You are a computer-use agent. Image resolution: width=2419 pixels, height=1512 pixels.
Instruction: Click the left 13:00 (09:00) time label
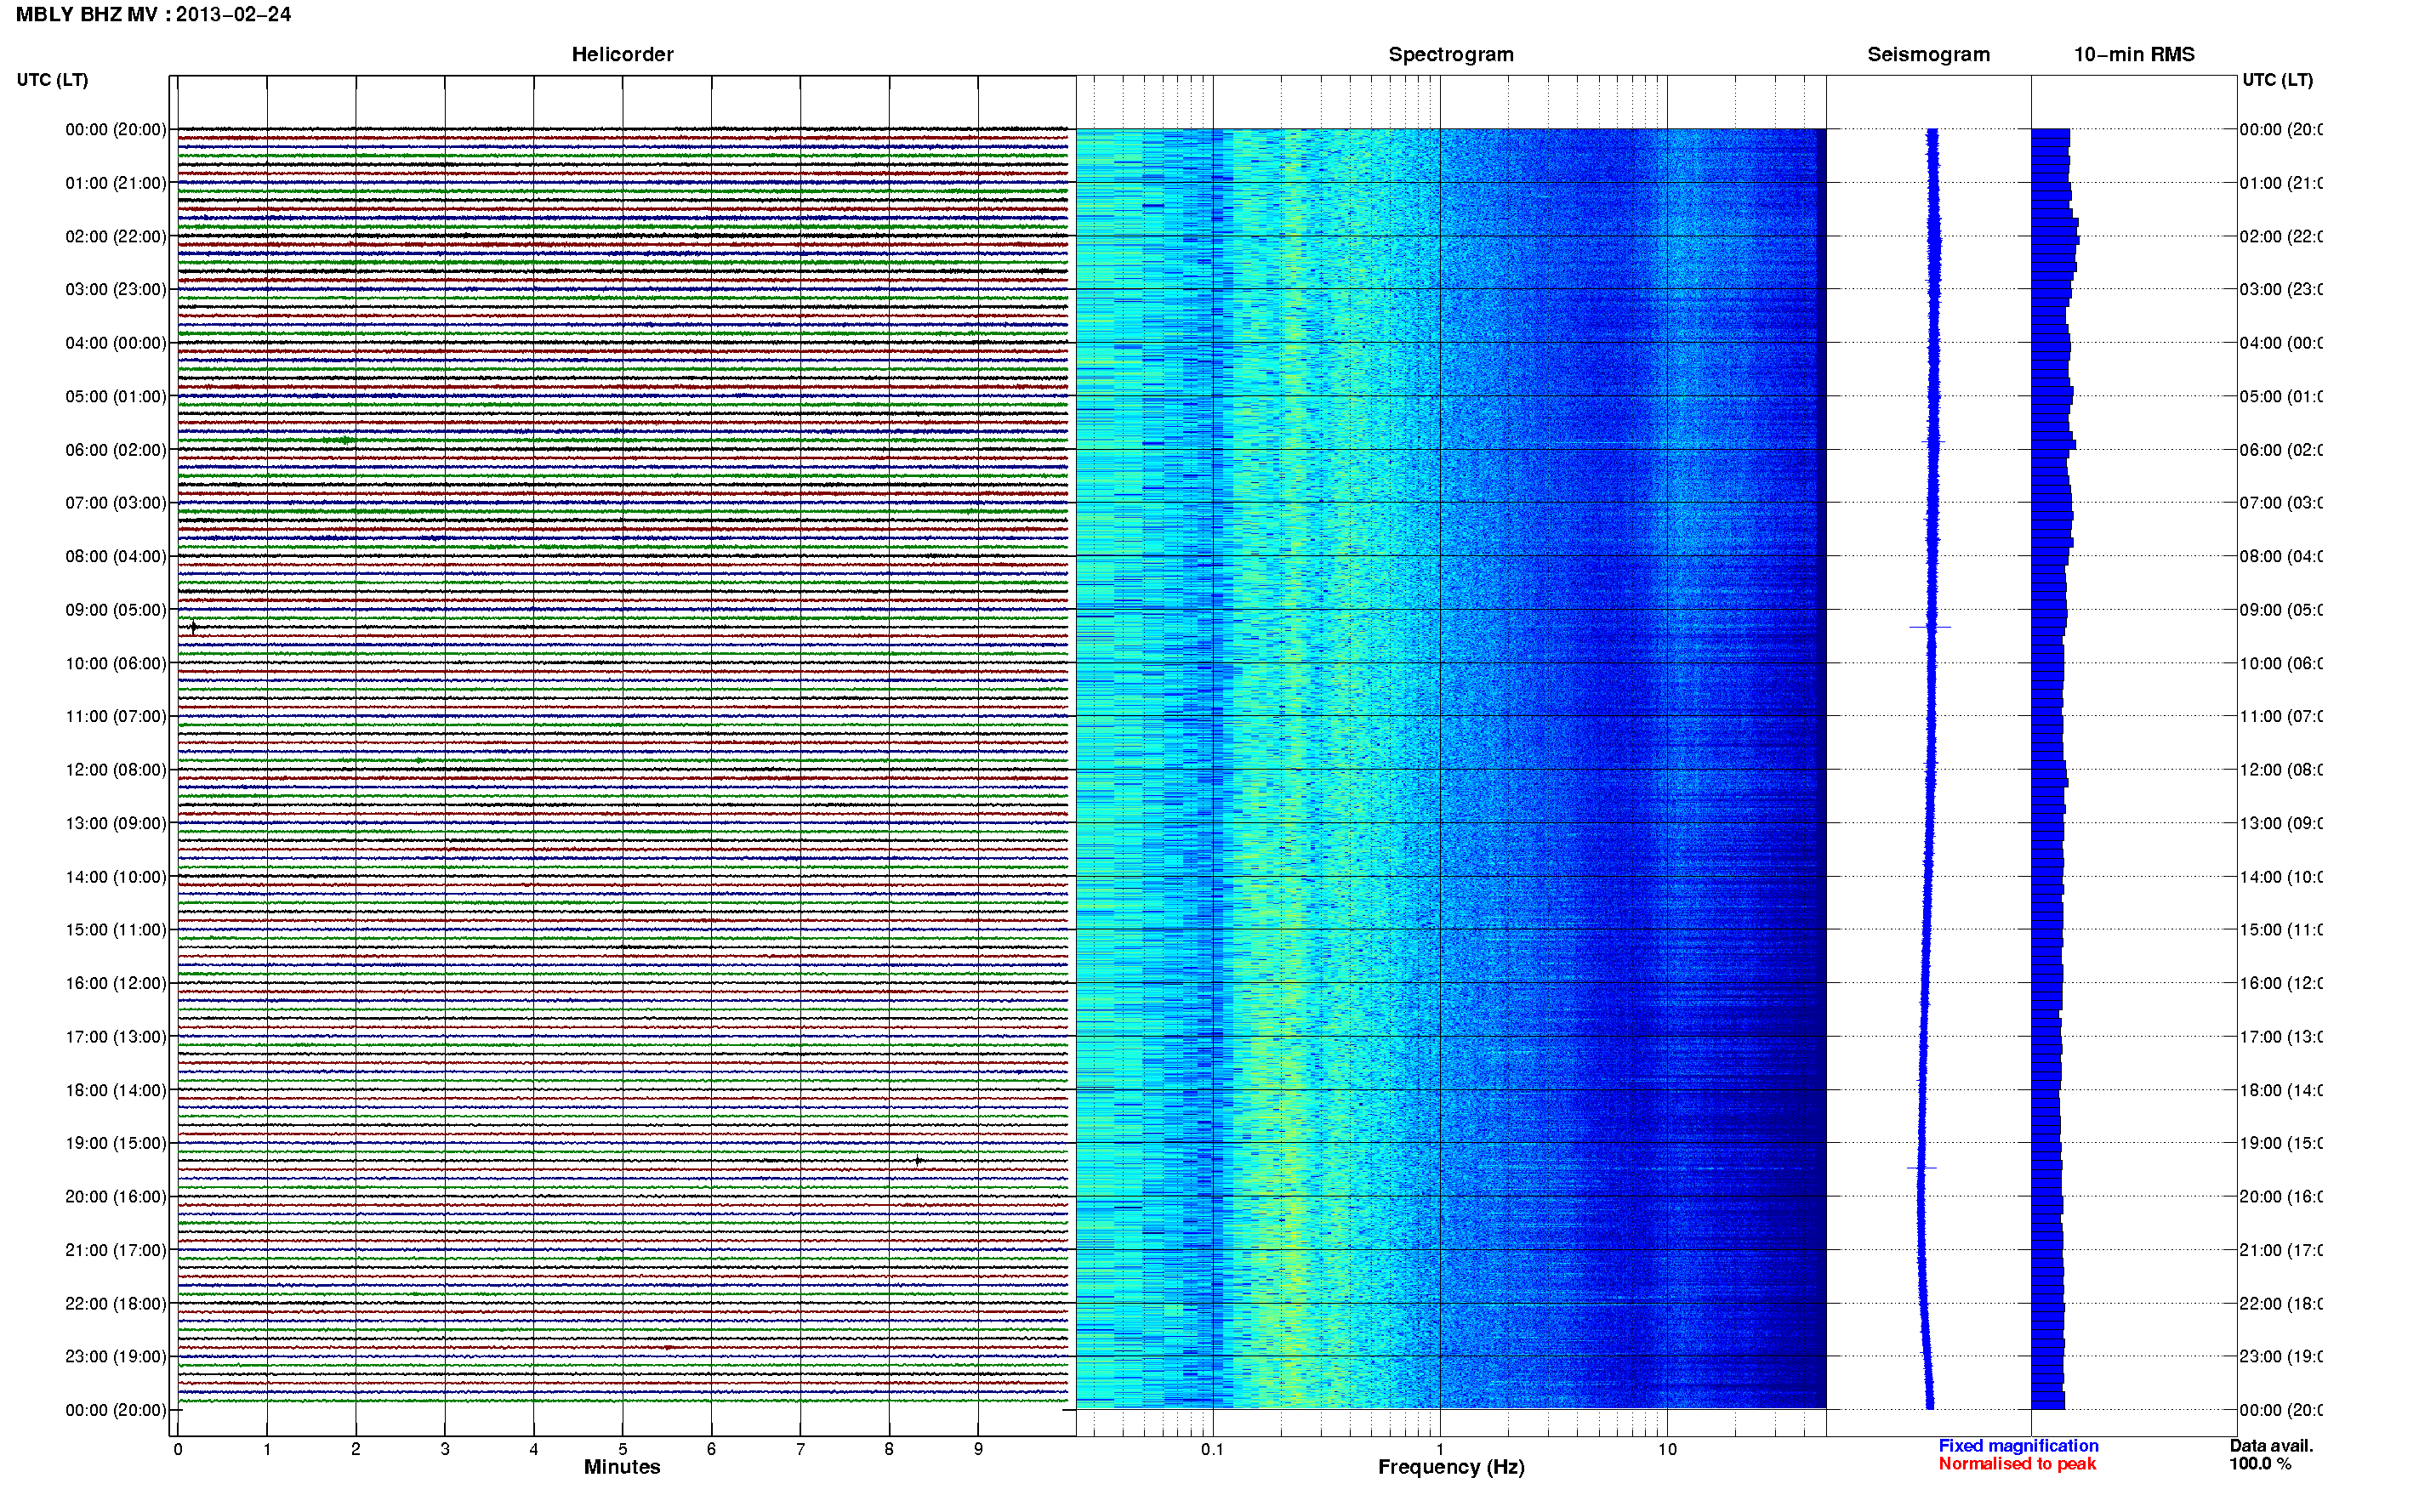[116, 823]
